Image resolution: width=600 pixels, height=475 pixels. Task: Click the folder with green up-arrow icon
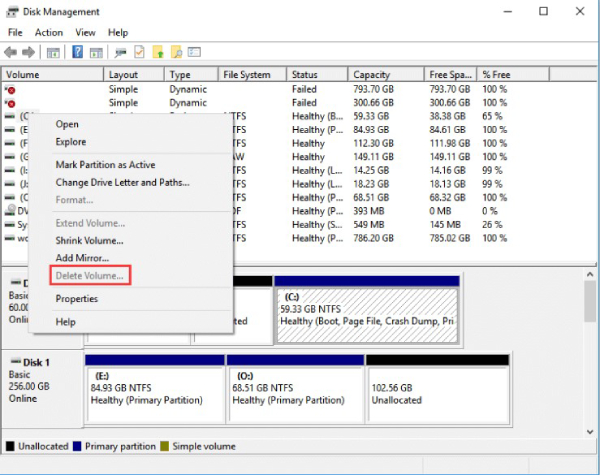point(158,52)
